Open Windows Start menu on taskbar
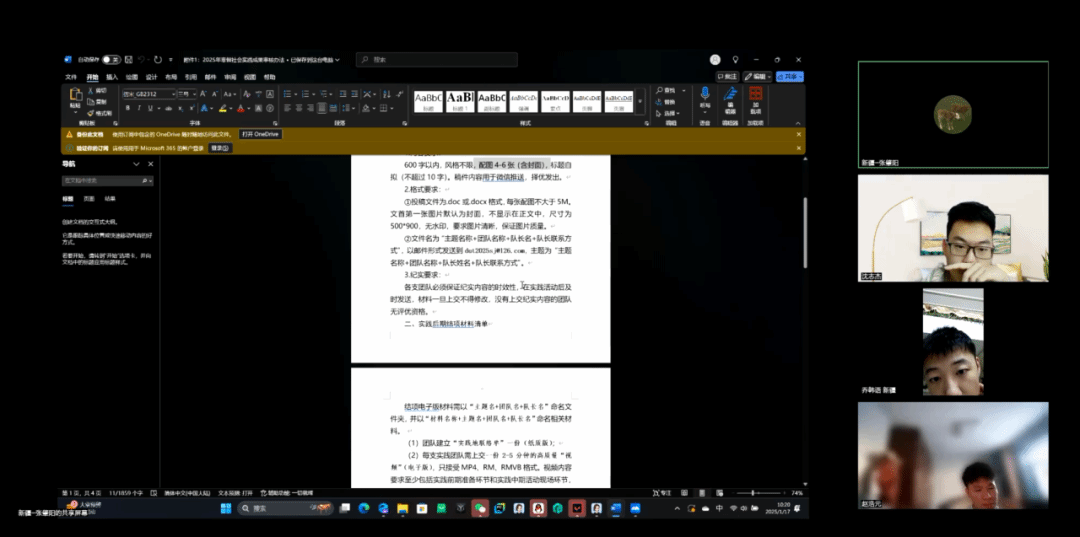Screen dimensions: 1080x537 coord(226,508)
